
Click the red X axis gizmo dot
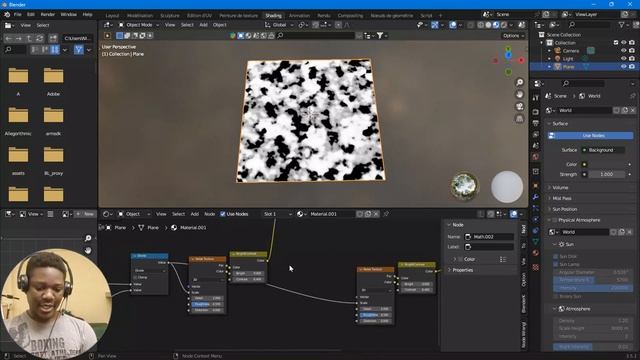tap(521, 60)
